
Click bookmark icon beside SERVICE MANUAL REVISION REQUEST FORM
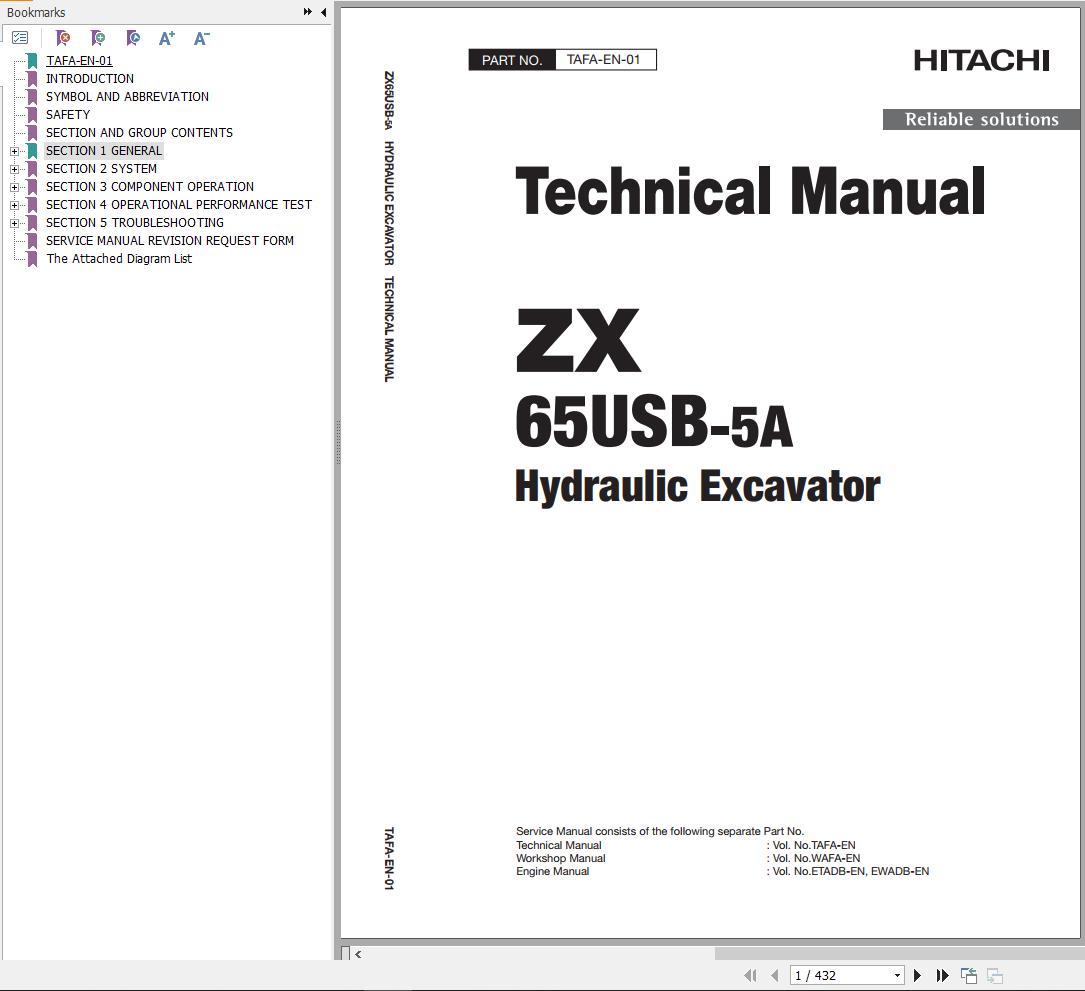click(32, 241)
